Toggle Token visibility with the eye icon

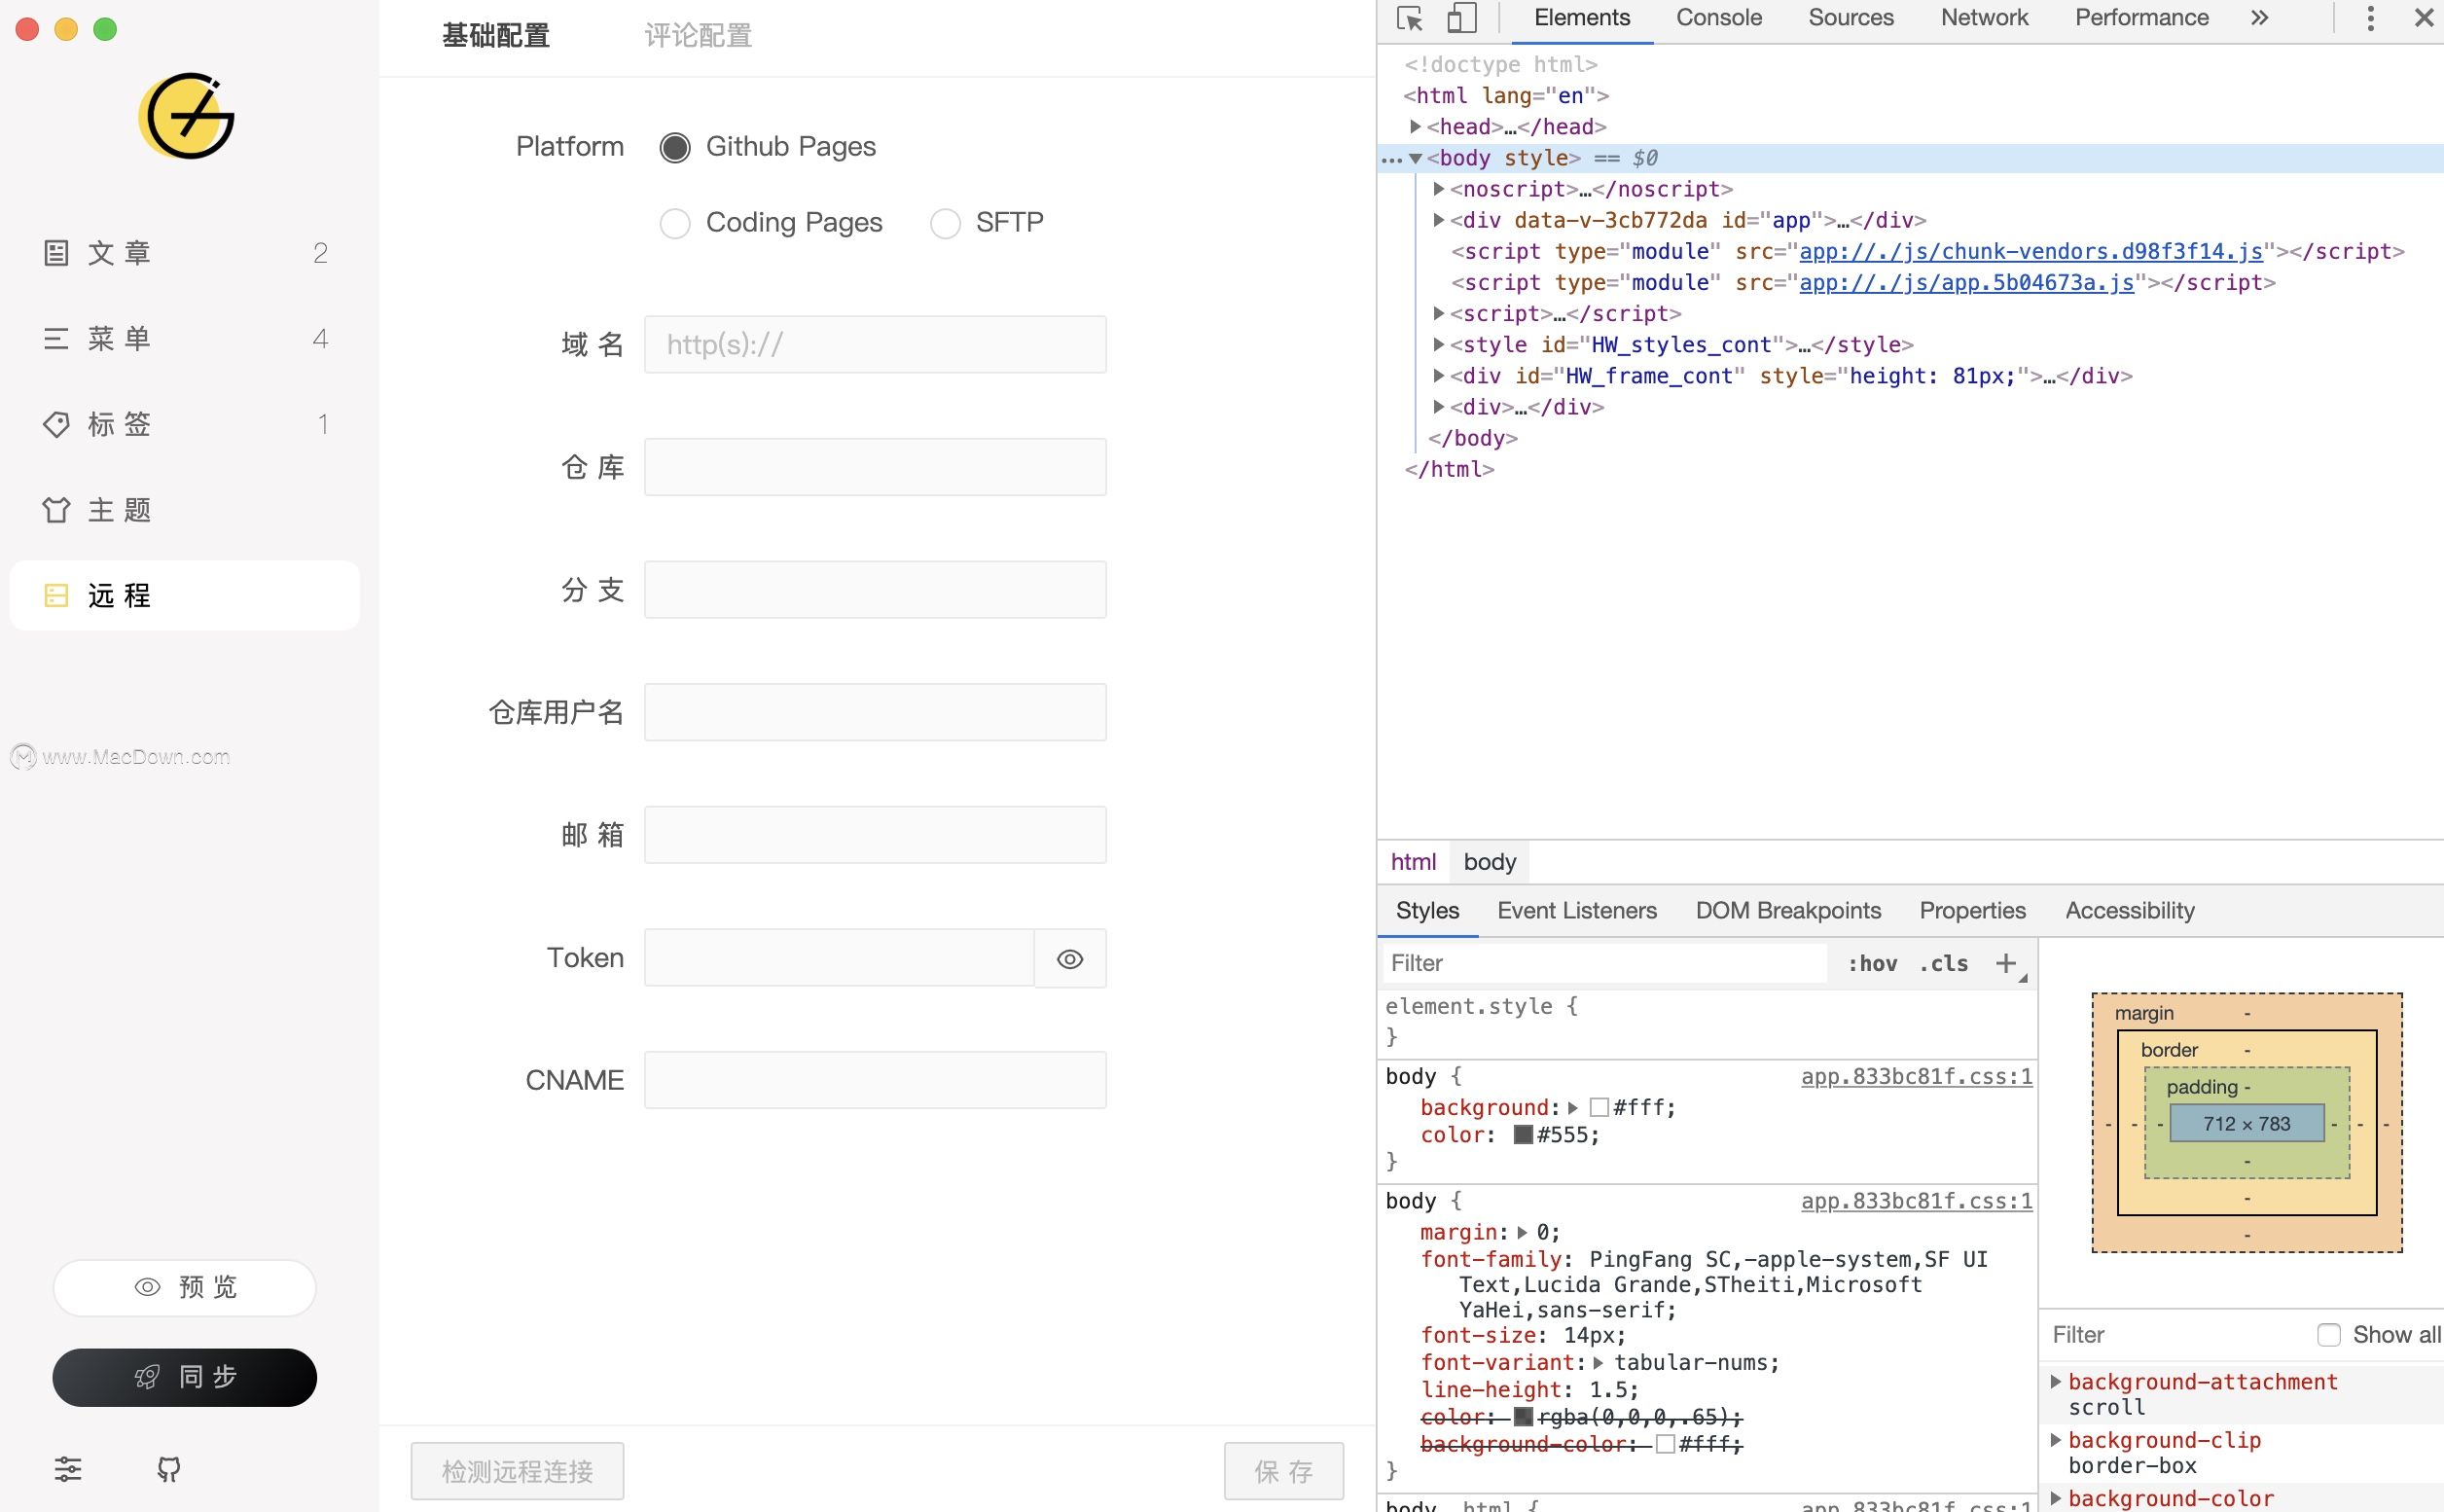1070,959
